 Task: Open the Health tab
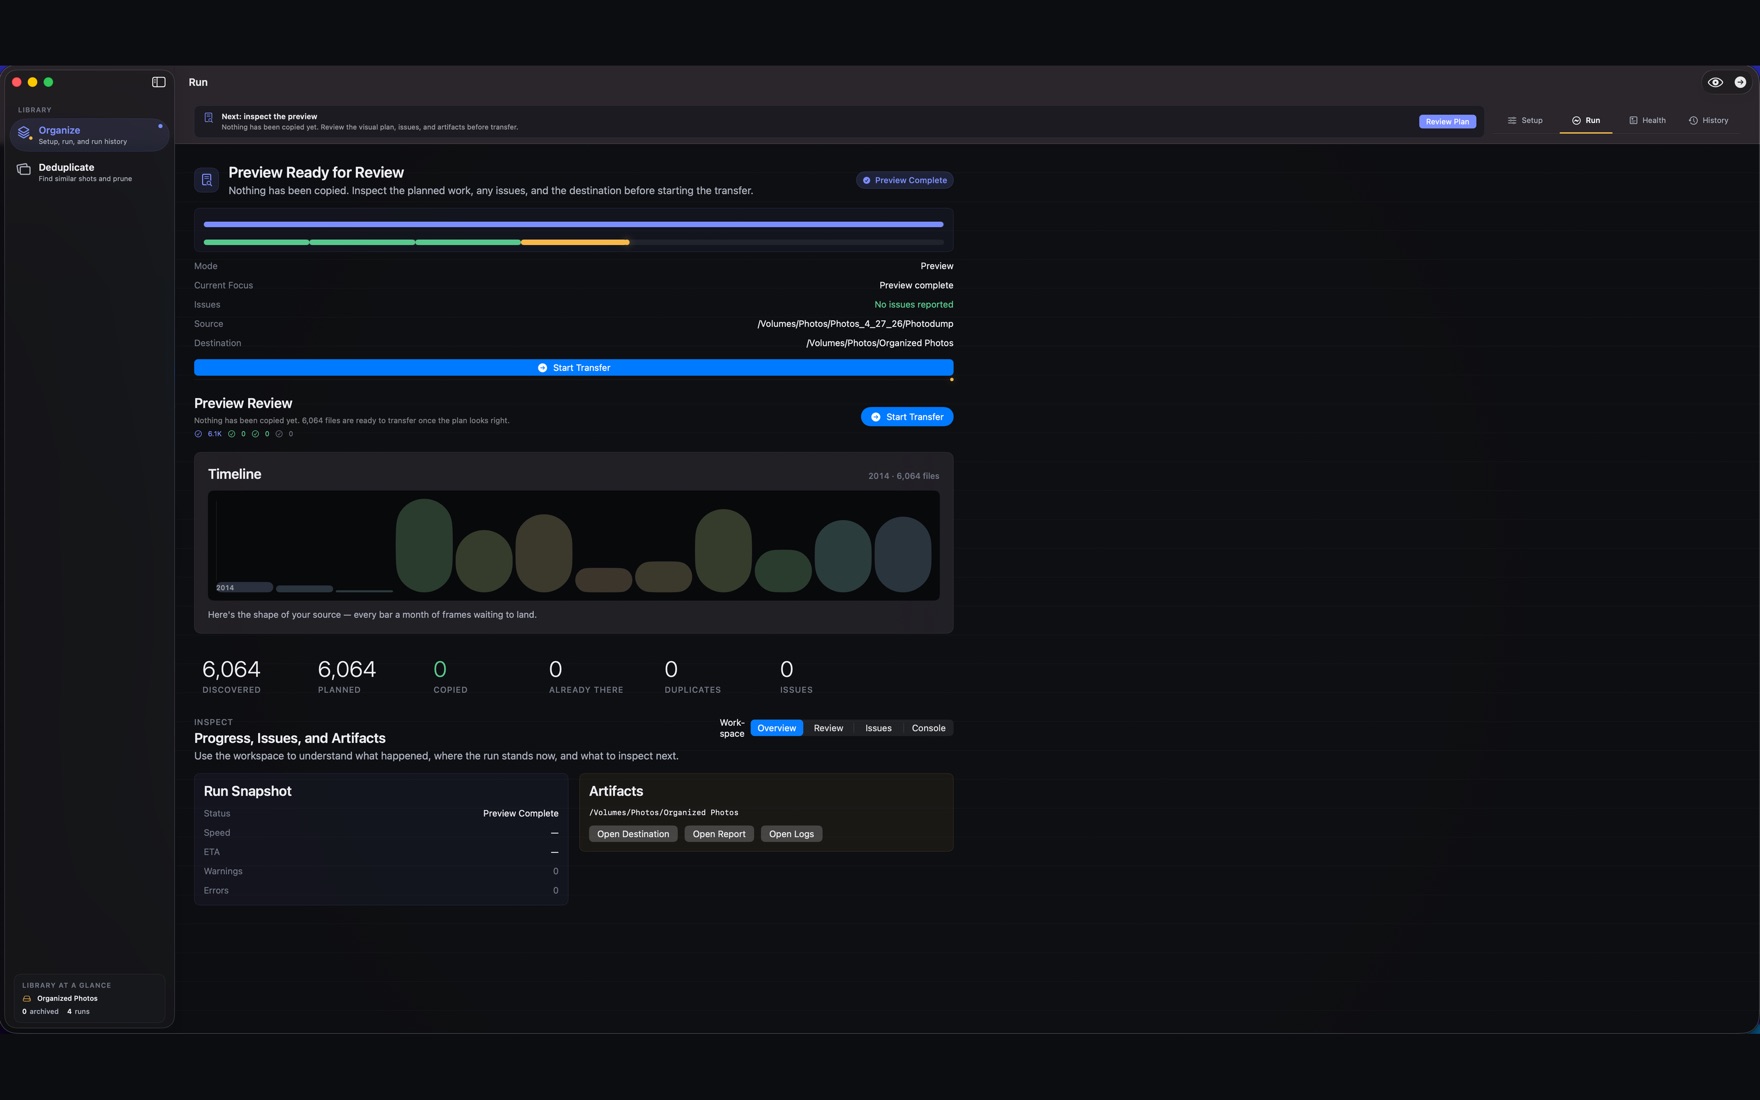1647,120
